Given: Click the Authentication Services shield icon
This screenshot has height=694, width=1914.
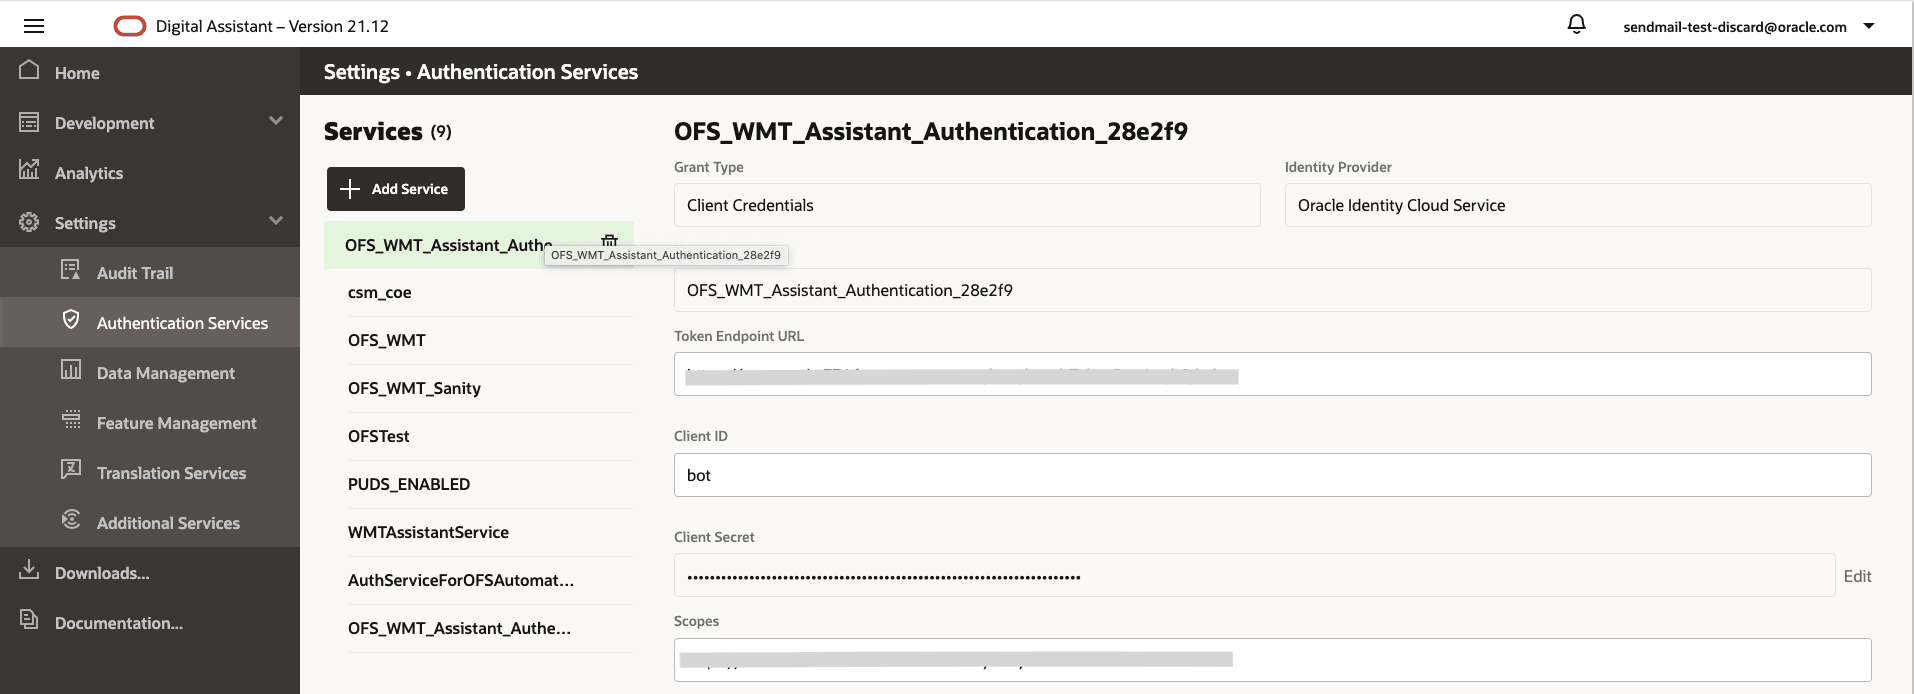Looking at the screenshot, I should pyautogui.click(x=71, y=320).
